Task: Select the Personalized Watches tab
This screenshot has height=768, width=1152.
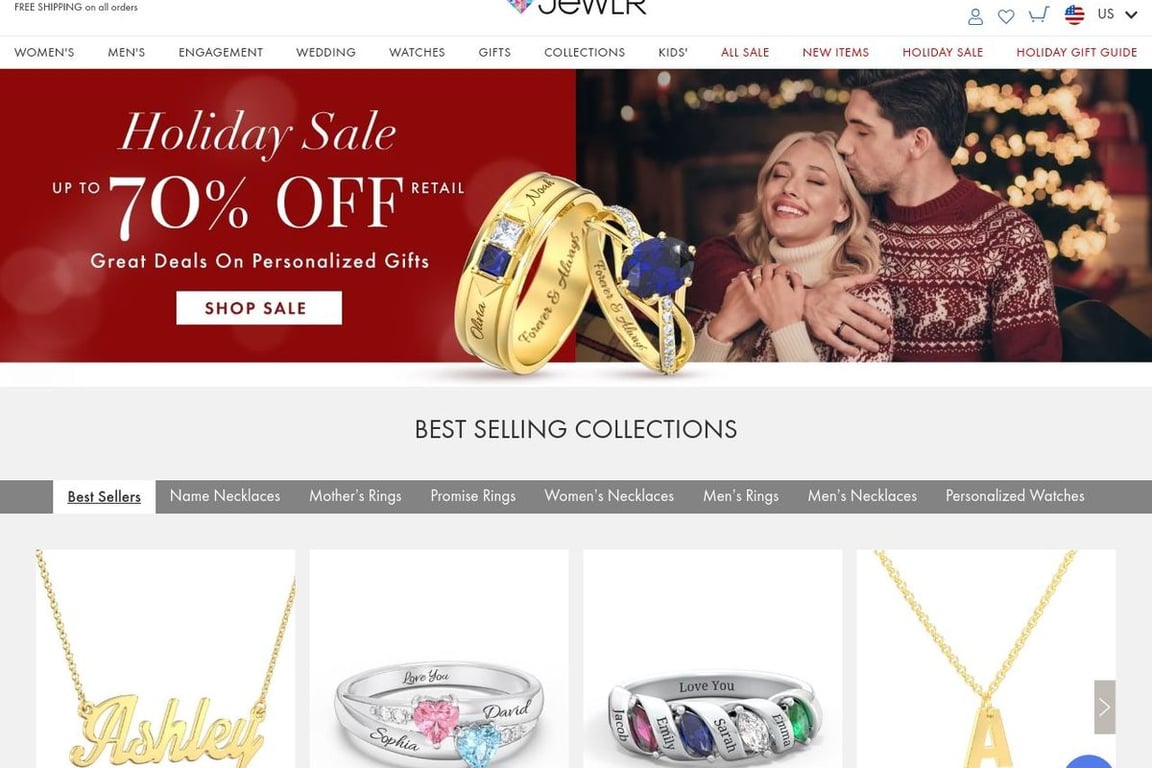Action: point(1015,496)
